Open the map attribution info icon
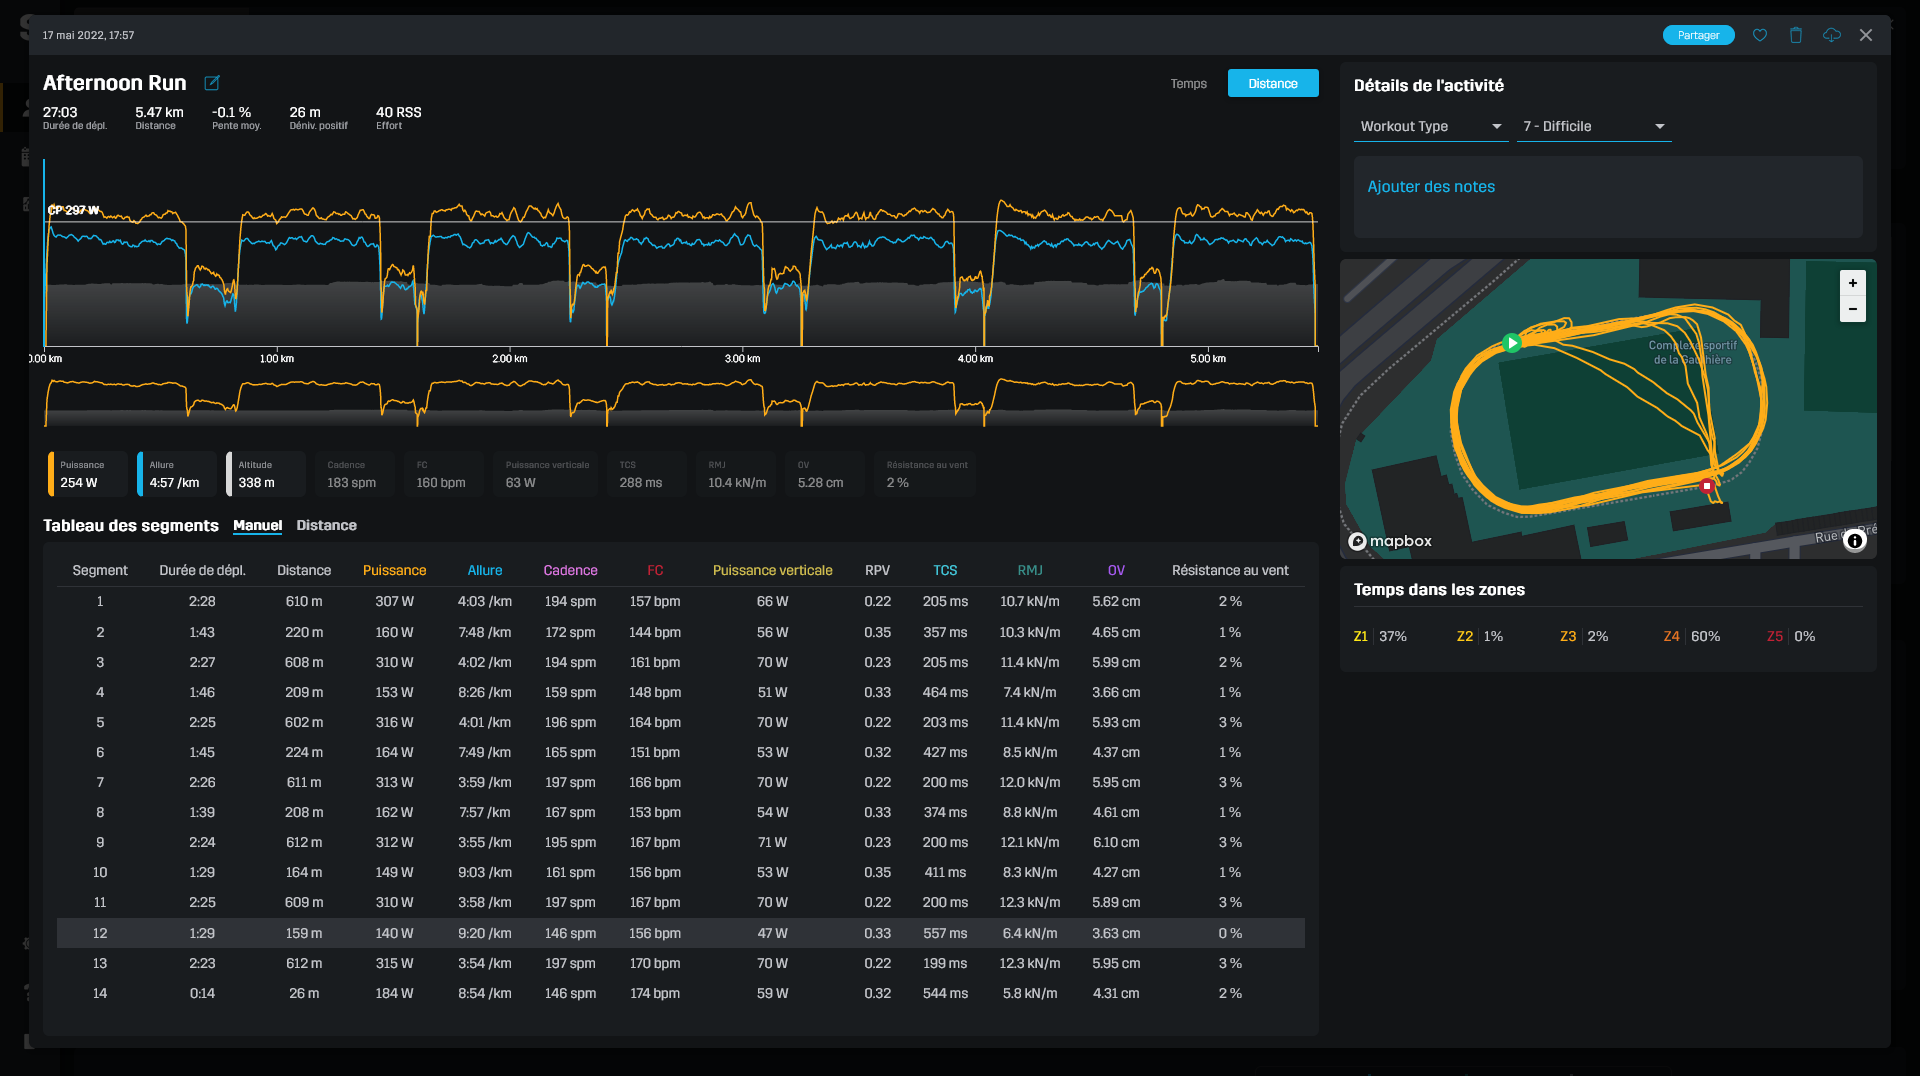Viewport: 1920px width, 1076px height. [1855, 541]
